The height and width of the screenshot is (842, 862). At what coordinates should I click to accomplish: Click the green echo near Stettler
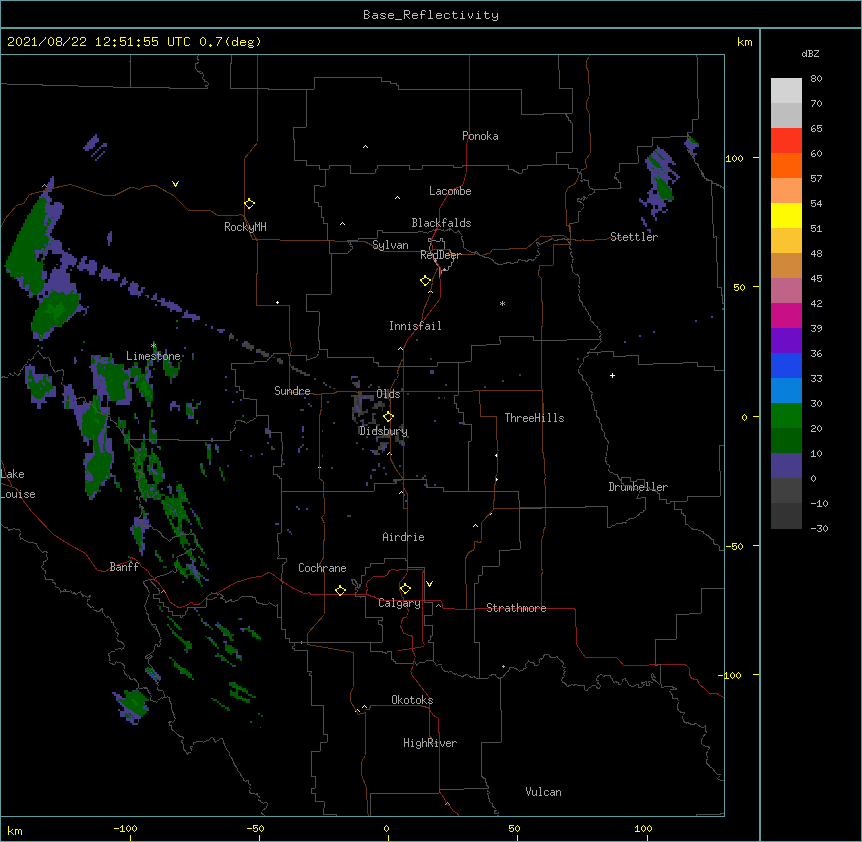pyautogui.click(x=665, y=188)
